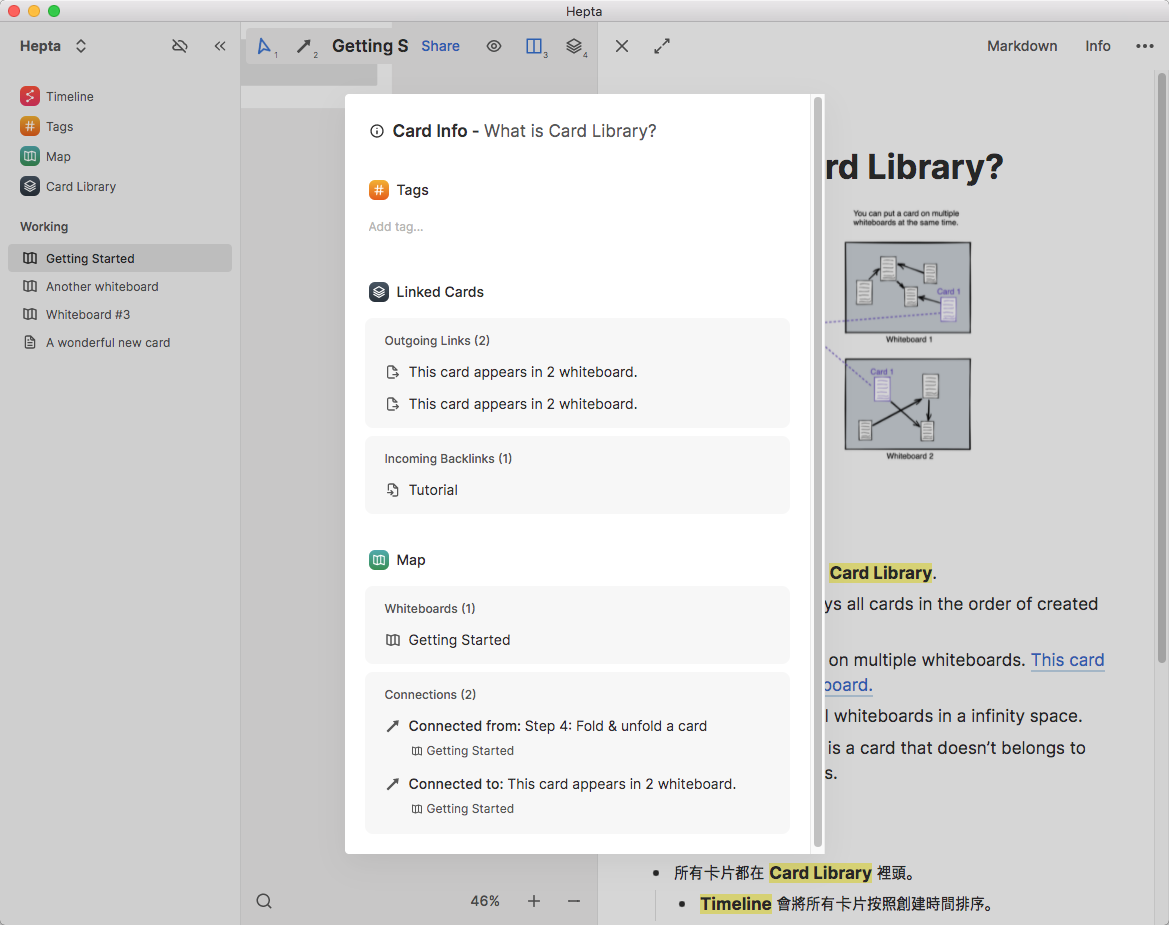The image size is (1169, 925).
Task: Toggle the eye visibility icon in the toolbar
Action: [494, 46]
